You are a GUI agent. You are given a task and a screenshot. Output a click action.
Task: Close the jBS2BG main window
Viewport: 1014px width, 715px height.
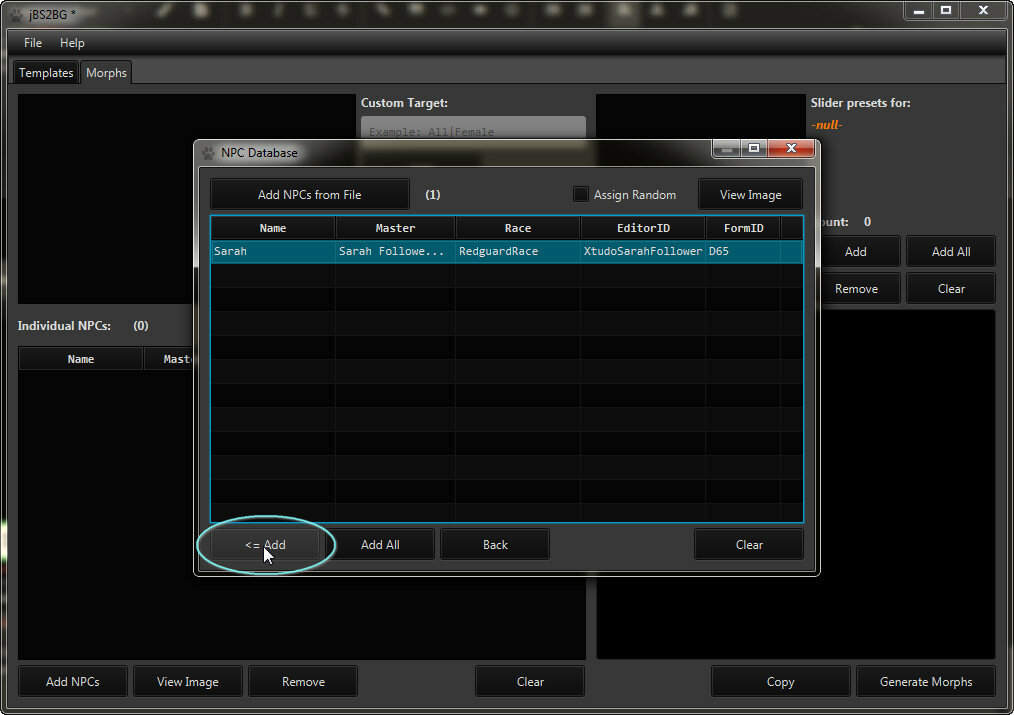(x=984, y=10)
